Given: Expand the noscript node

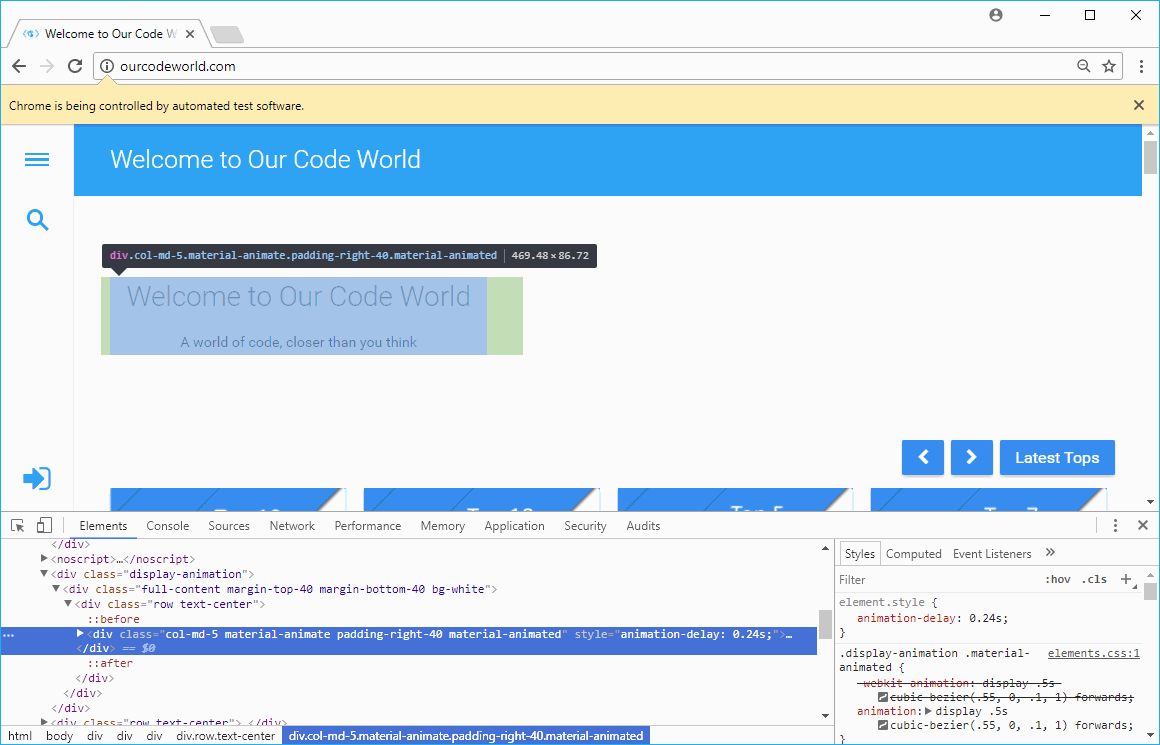Looking at the screenshot, I should point(44,559).
